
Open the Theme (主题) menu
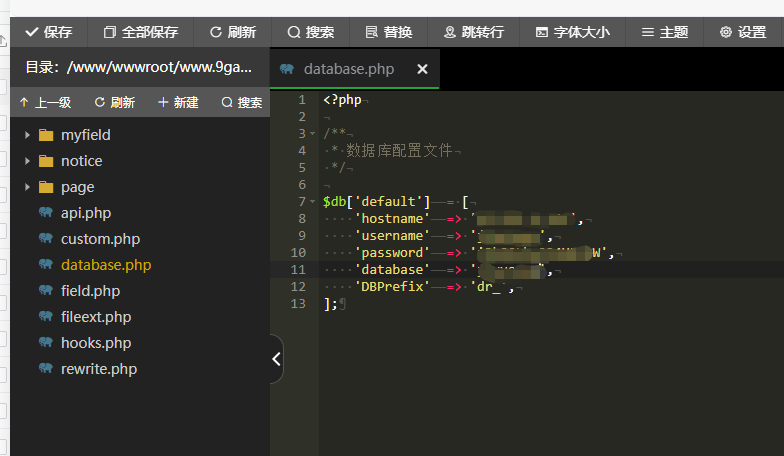[x=665, y=32]
